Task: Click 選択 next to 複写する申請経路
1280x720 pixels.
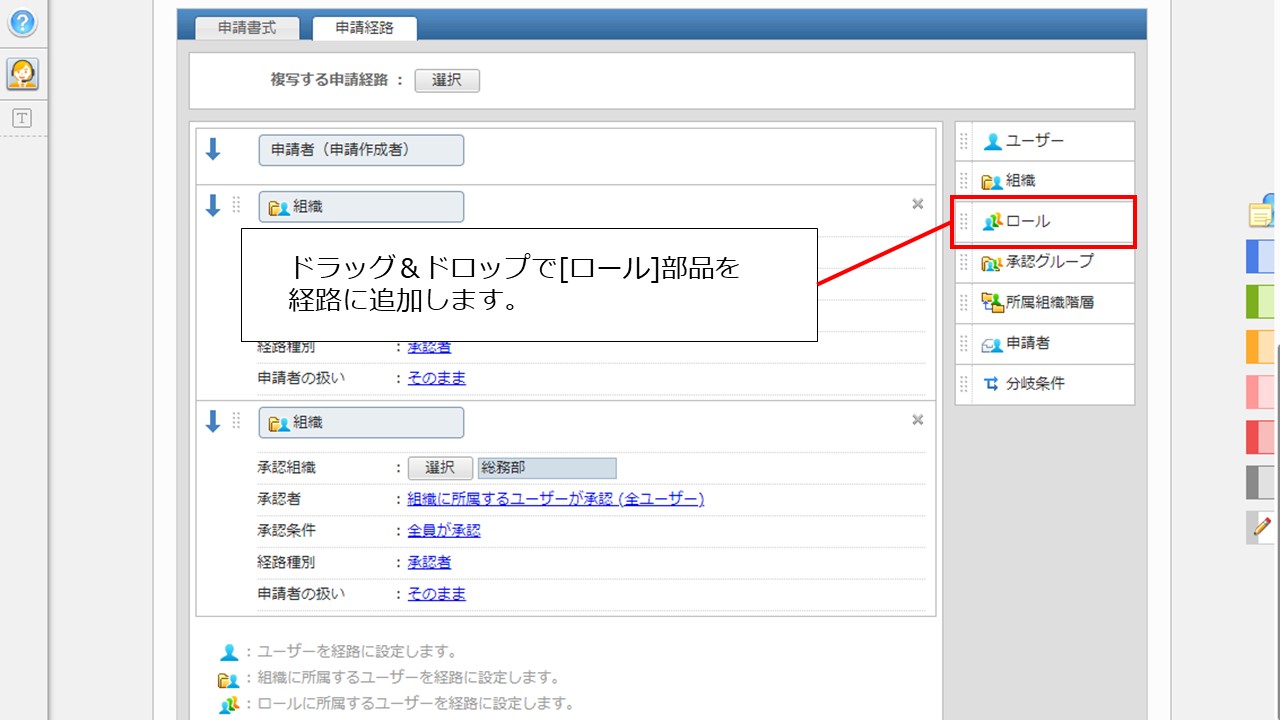Action: pyautogui.click(x=447, y=81)
